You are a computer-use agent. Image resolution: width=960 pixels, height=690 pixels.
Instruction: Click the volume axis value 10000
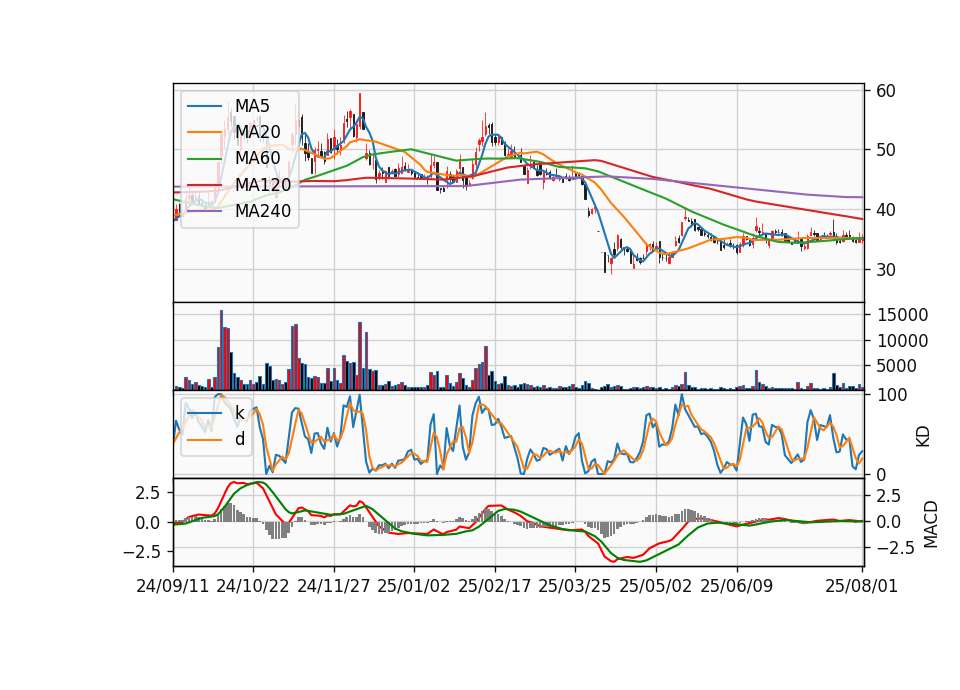pos(903,340)
